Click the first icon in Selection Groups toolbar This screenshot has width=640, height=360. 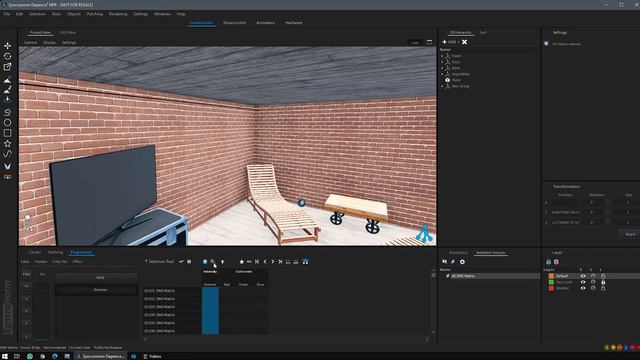pyautogui.click(x=444, y=262)
